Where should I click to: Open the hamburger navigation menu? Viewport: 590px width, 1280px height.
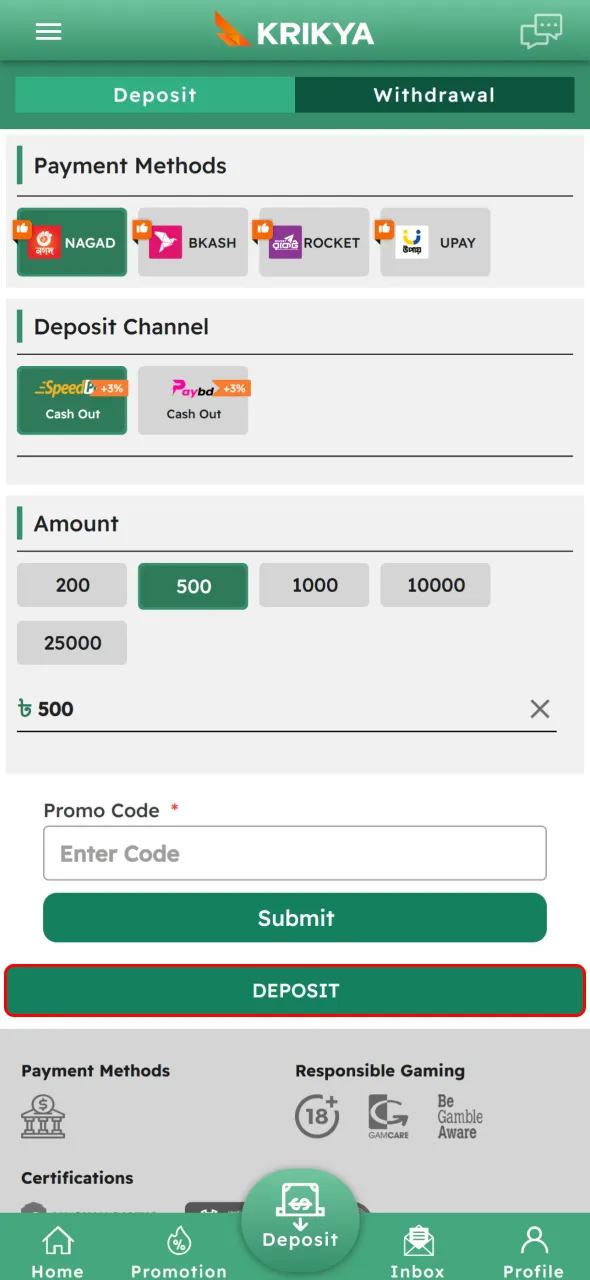click(x=48, y=31)
